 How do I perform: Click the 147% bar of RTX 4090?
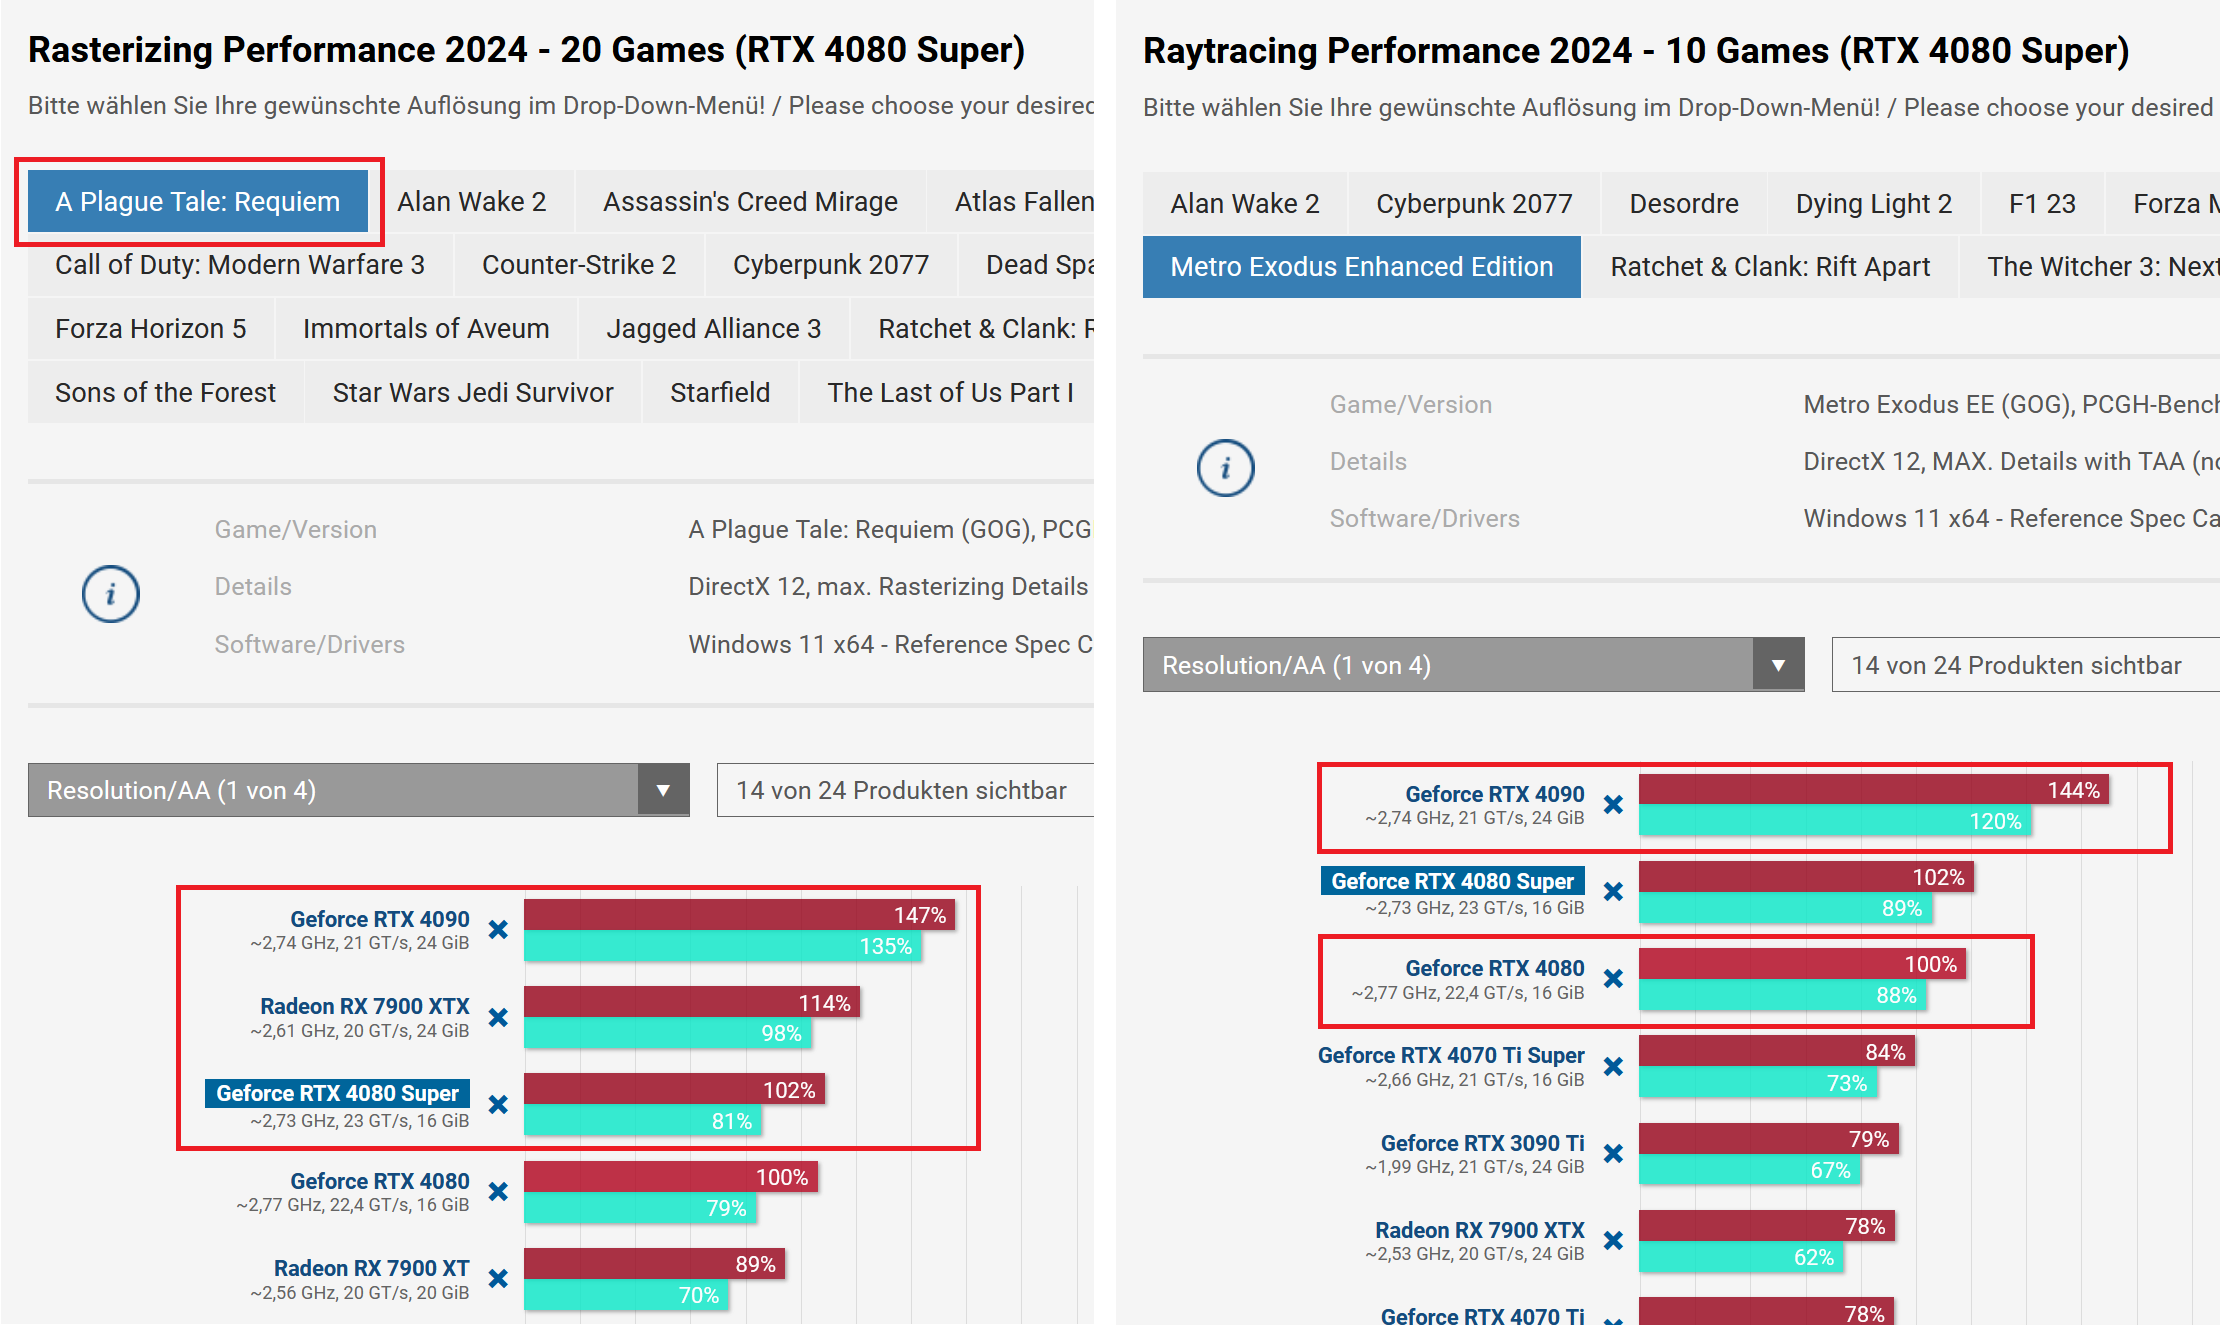tap(738, 915)
